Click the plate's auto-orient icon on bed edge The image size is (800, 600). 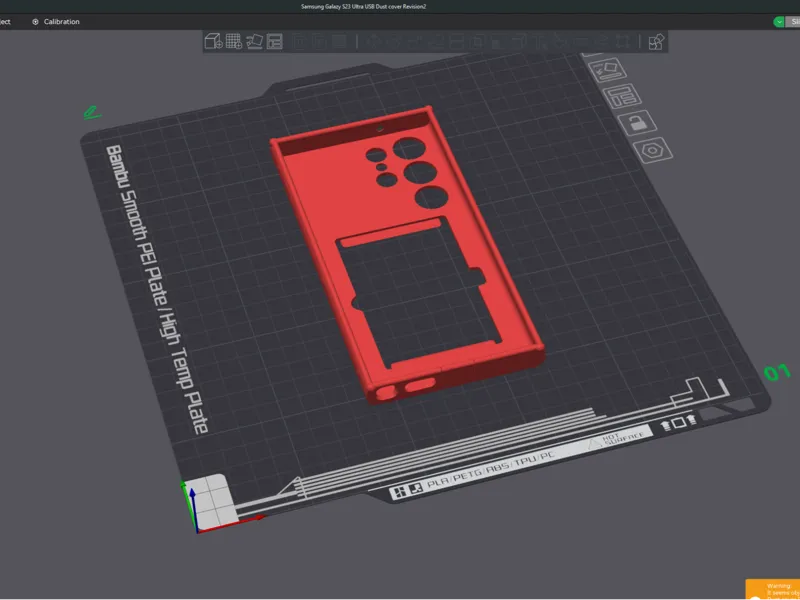pyautogui.click(x=607, y=69)
